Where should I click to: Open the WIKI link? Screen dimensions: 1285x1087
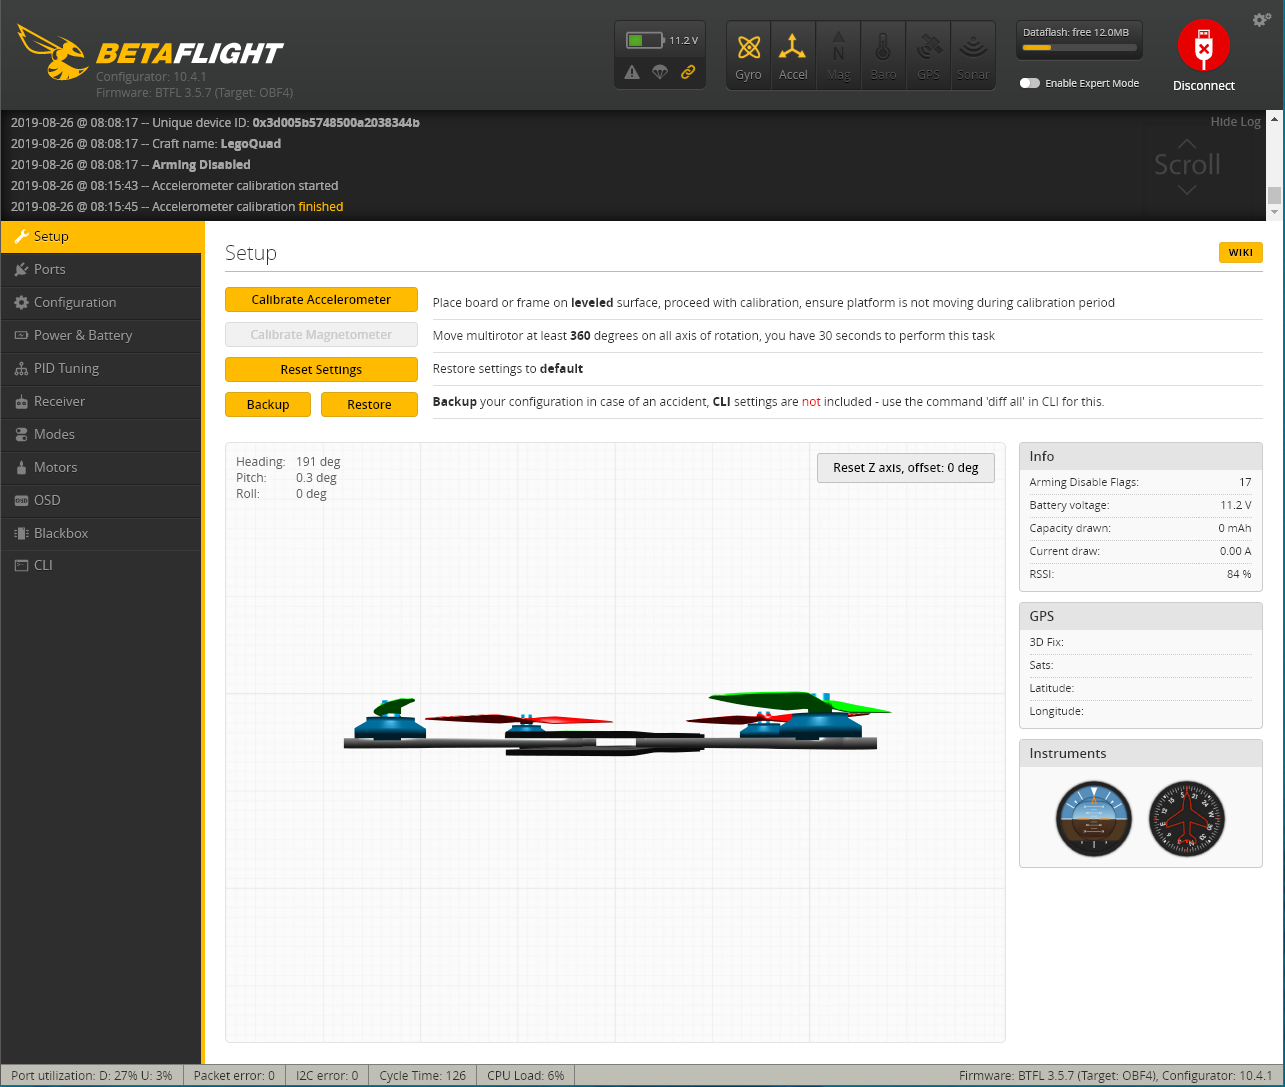[x=1240, y=252]
